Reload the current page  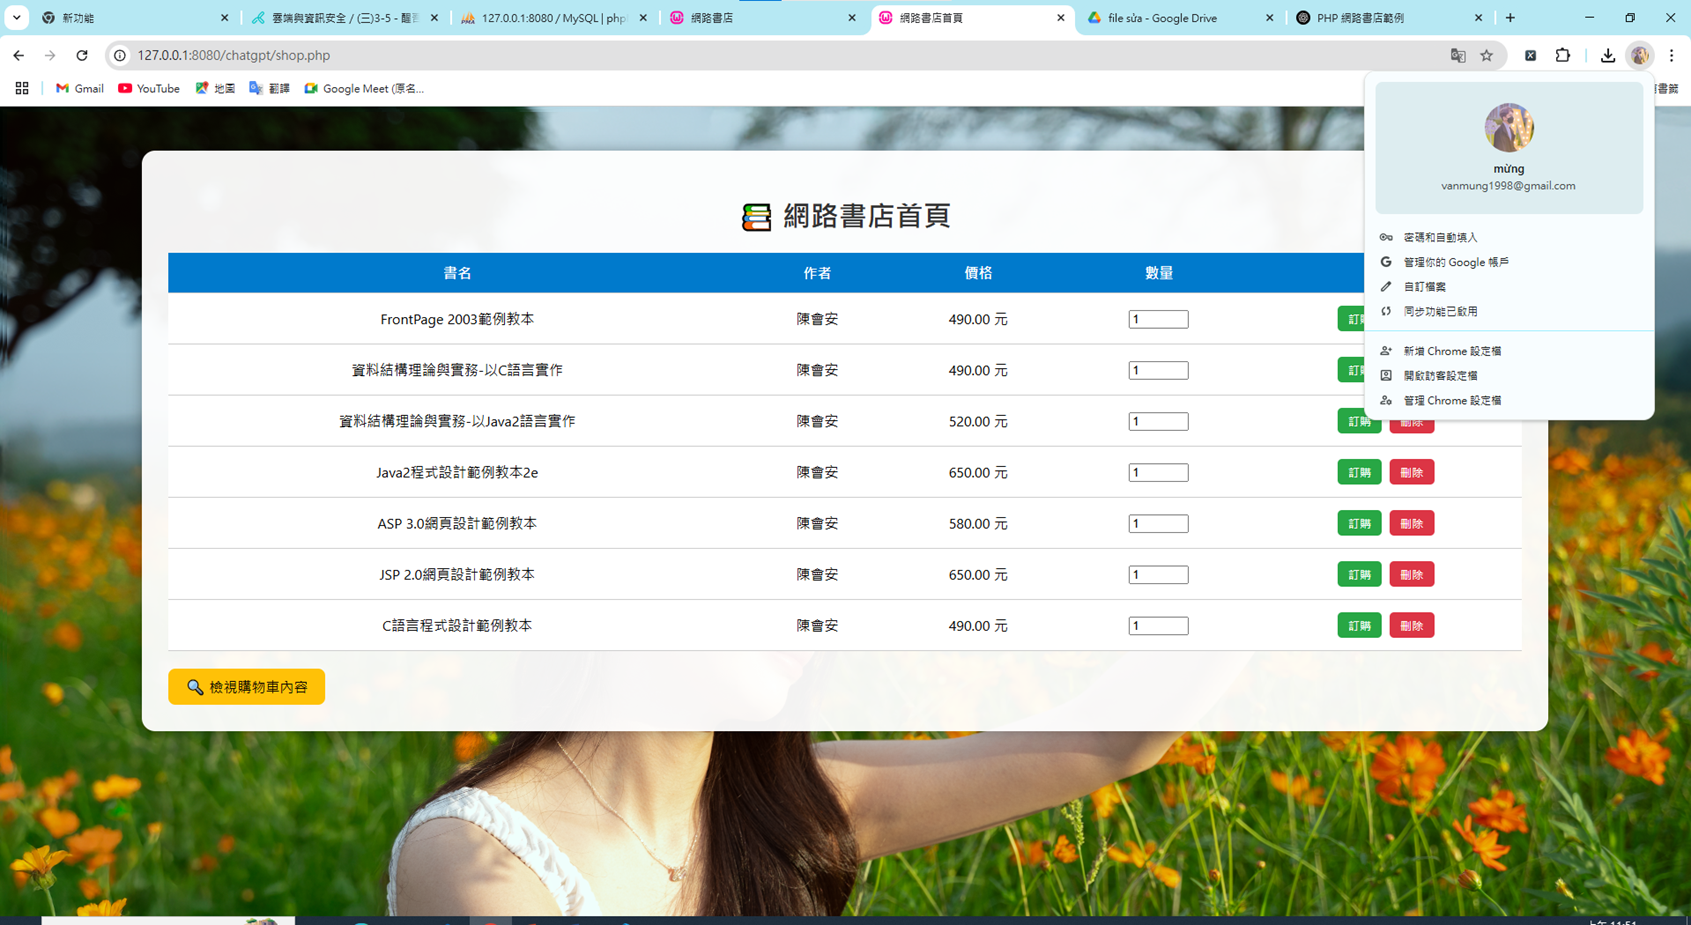82,56
